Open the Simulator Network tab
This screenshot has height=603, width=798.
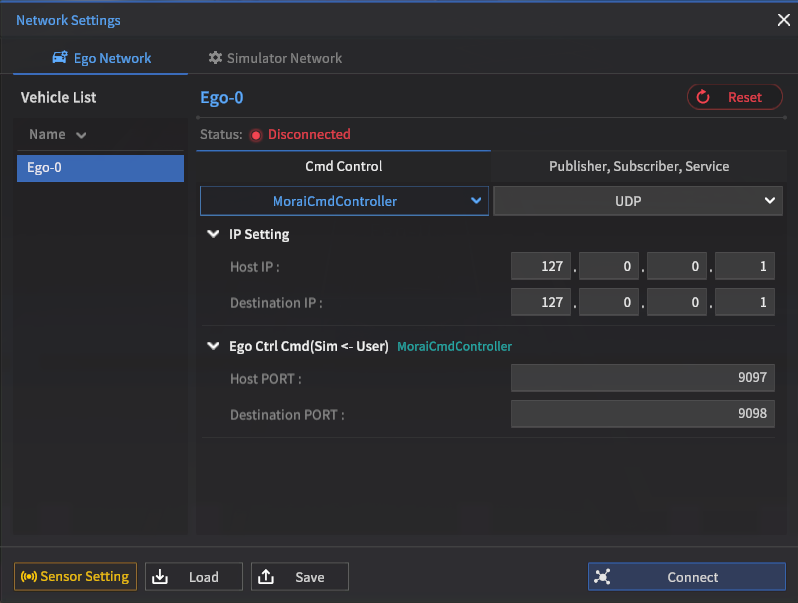(275, 58)
